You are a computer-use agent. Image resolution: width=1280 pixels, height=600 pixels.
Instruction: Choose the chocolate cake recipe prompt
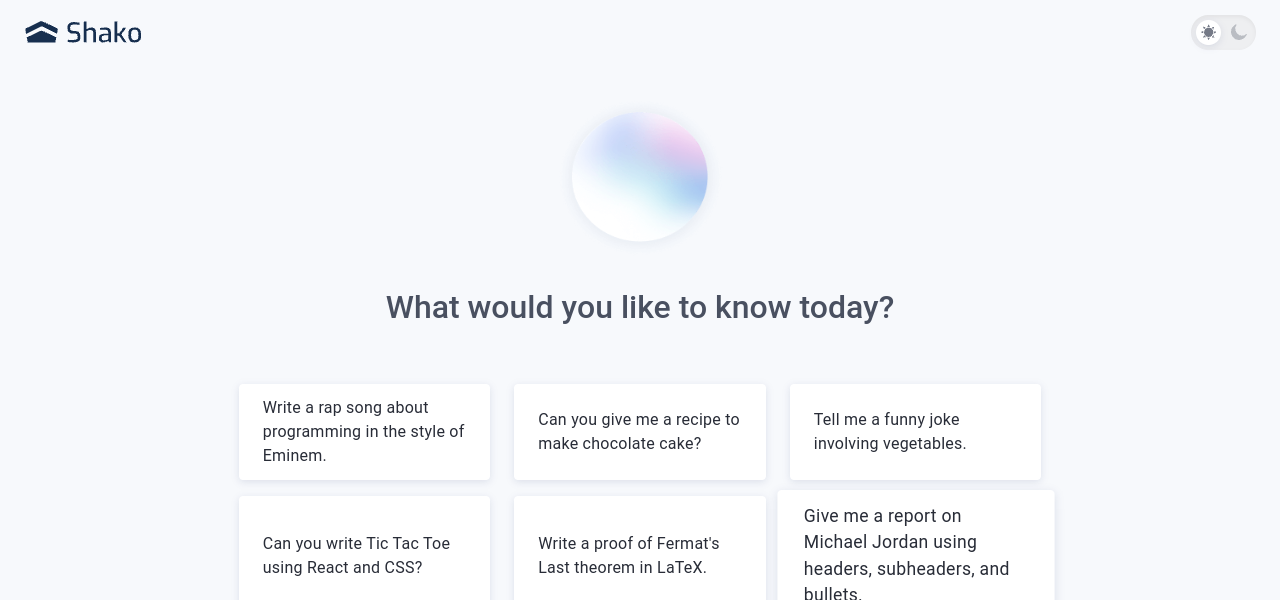click(x=640, y=432)
